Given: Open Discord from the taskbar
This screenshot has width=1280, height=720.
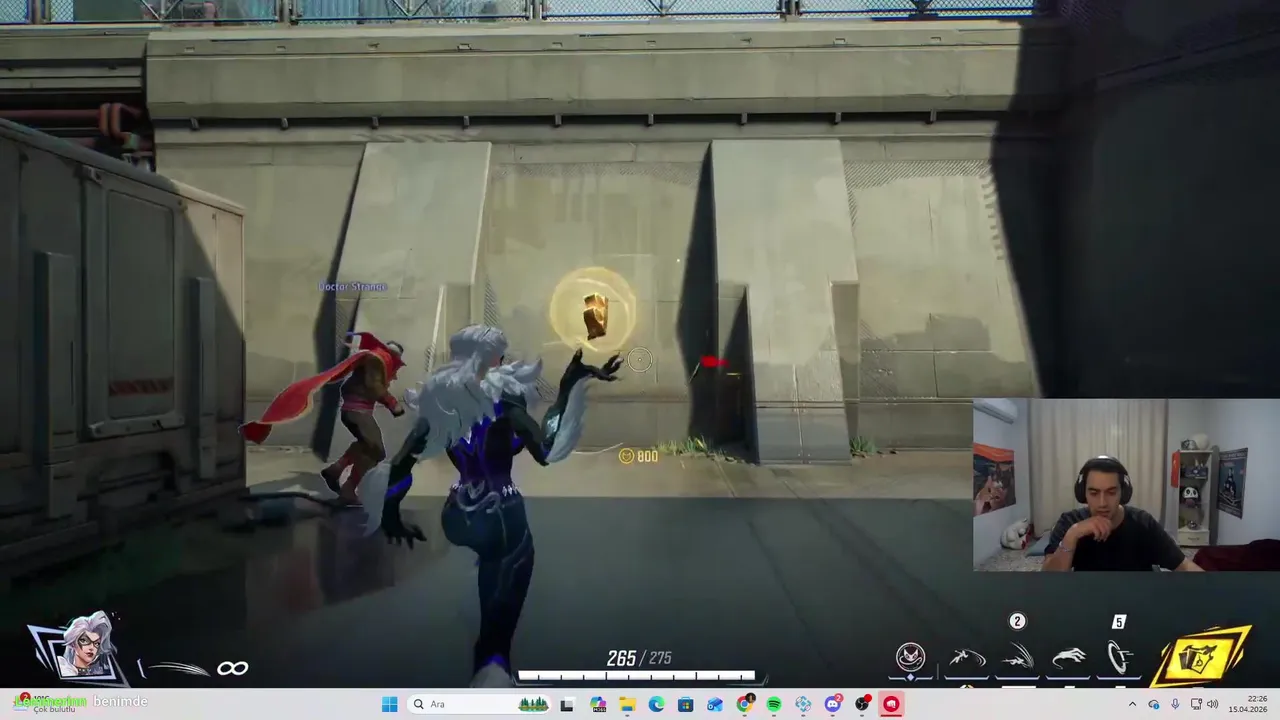Looking at the screenshot, I should (x=833, y=704).
